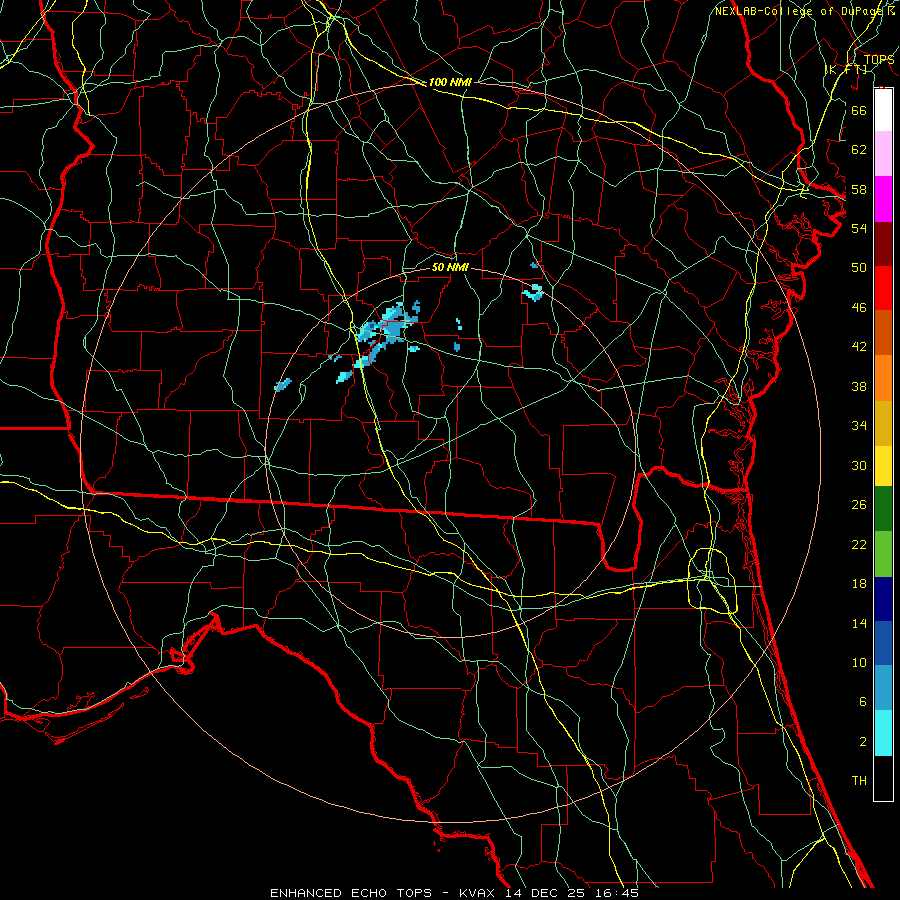Click the "58" legend value
The width and height of the screenshot is (900, 900).
[x=859, y=189]
